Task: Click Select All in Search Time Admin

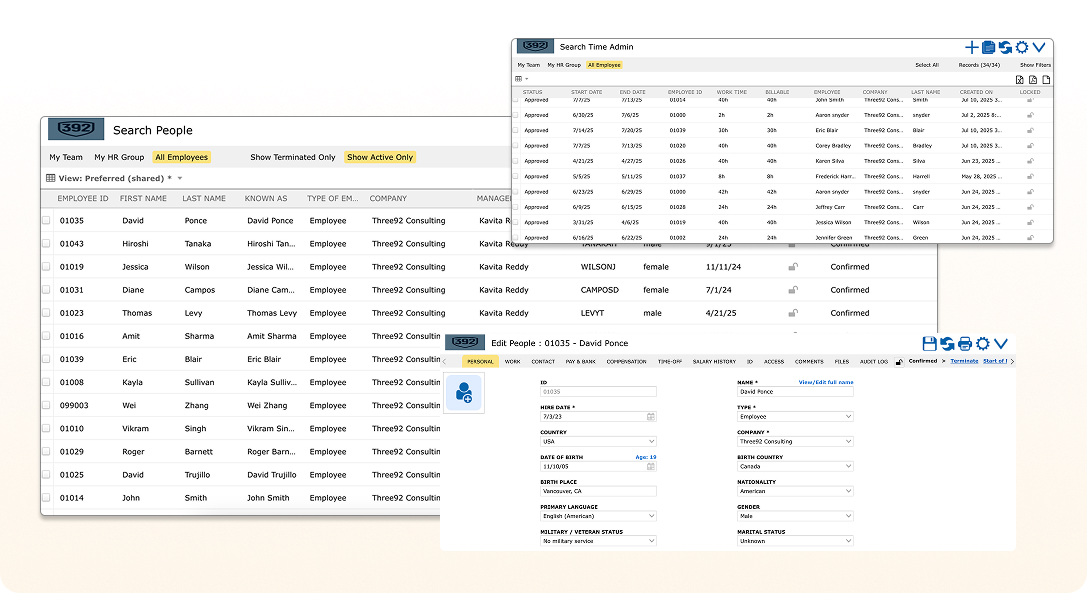Action: [927, 65]
